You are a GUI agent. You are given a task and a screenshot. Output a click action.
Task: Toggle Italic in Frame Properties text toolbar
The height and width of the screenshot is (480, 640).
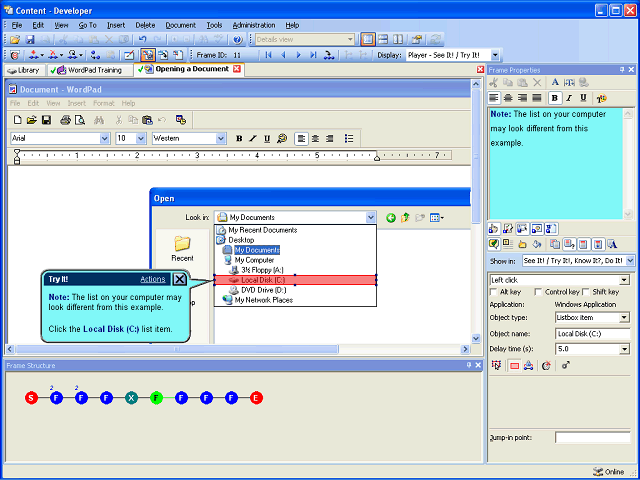tap(569, 98)
